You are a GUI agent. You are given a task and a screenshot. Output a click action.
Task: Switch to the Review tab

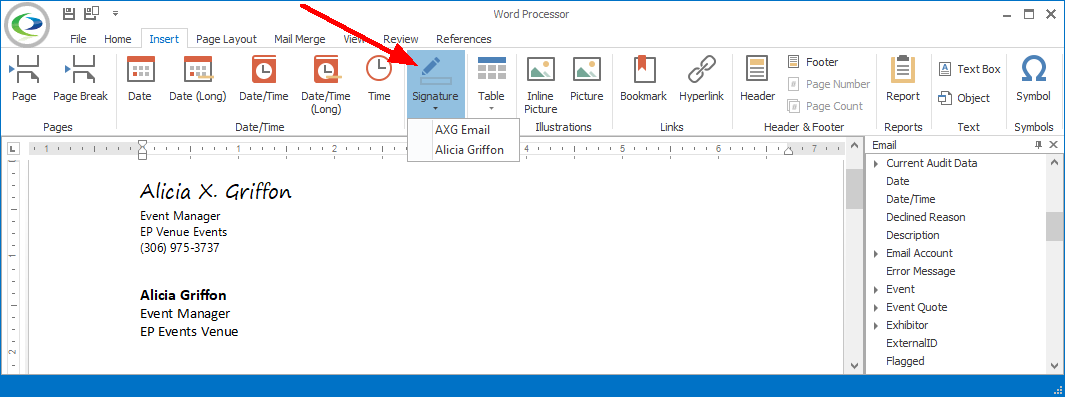401,39
